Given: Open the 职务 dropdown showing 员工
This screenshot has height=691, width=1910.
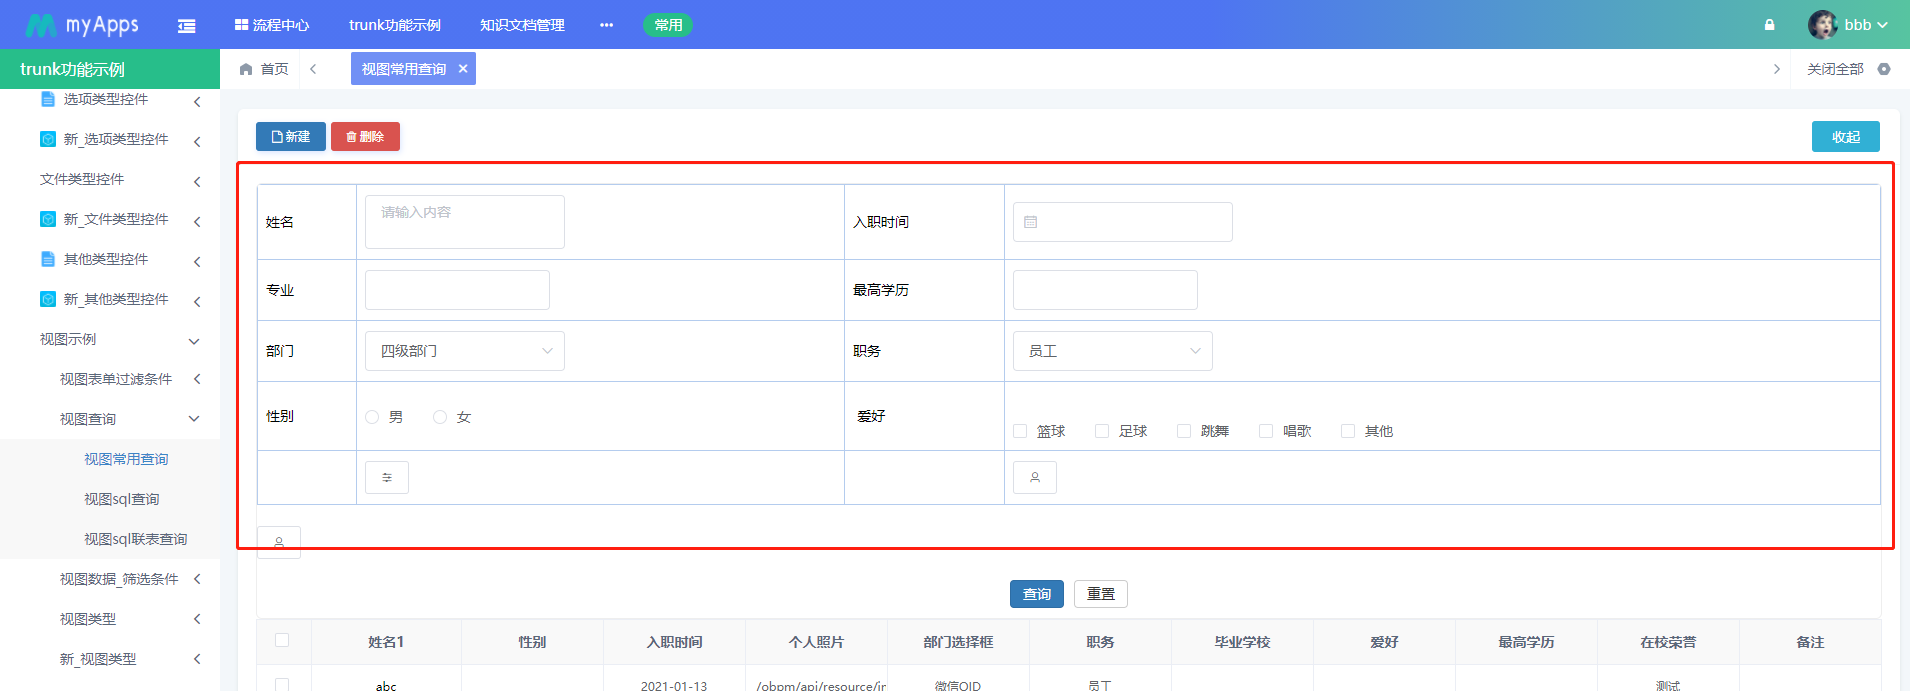Looking at the screenshot, I should 1113,351.
